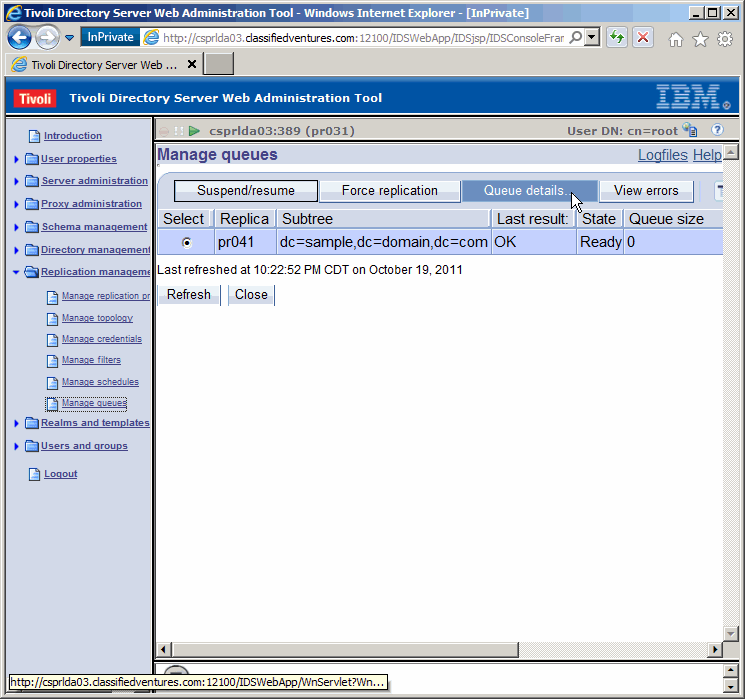Click the browser refresh icon
745x699 pixels.
(x=617, y=38)
